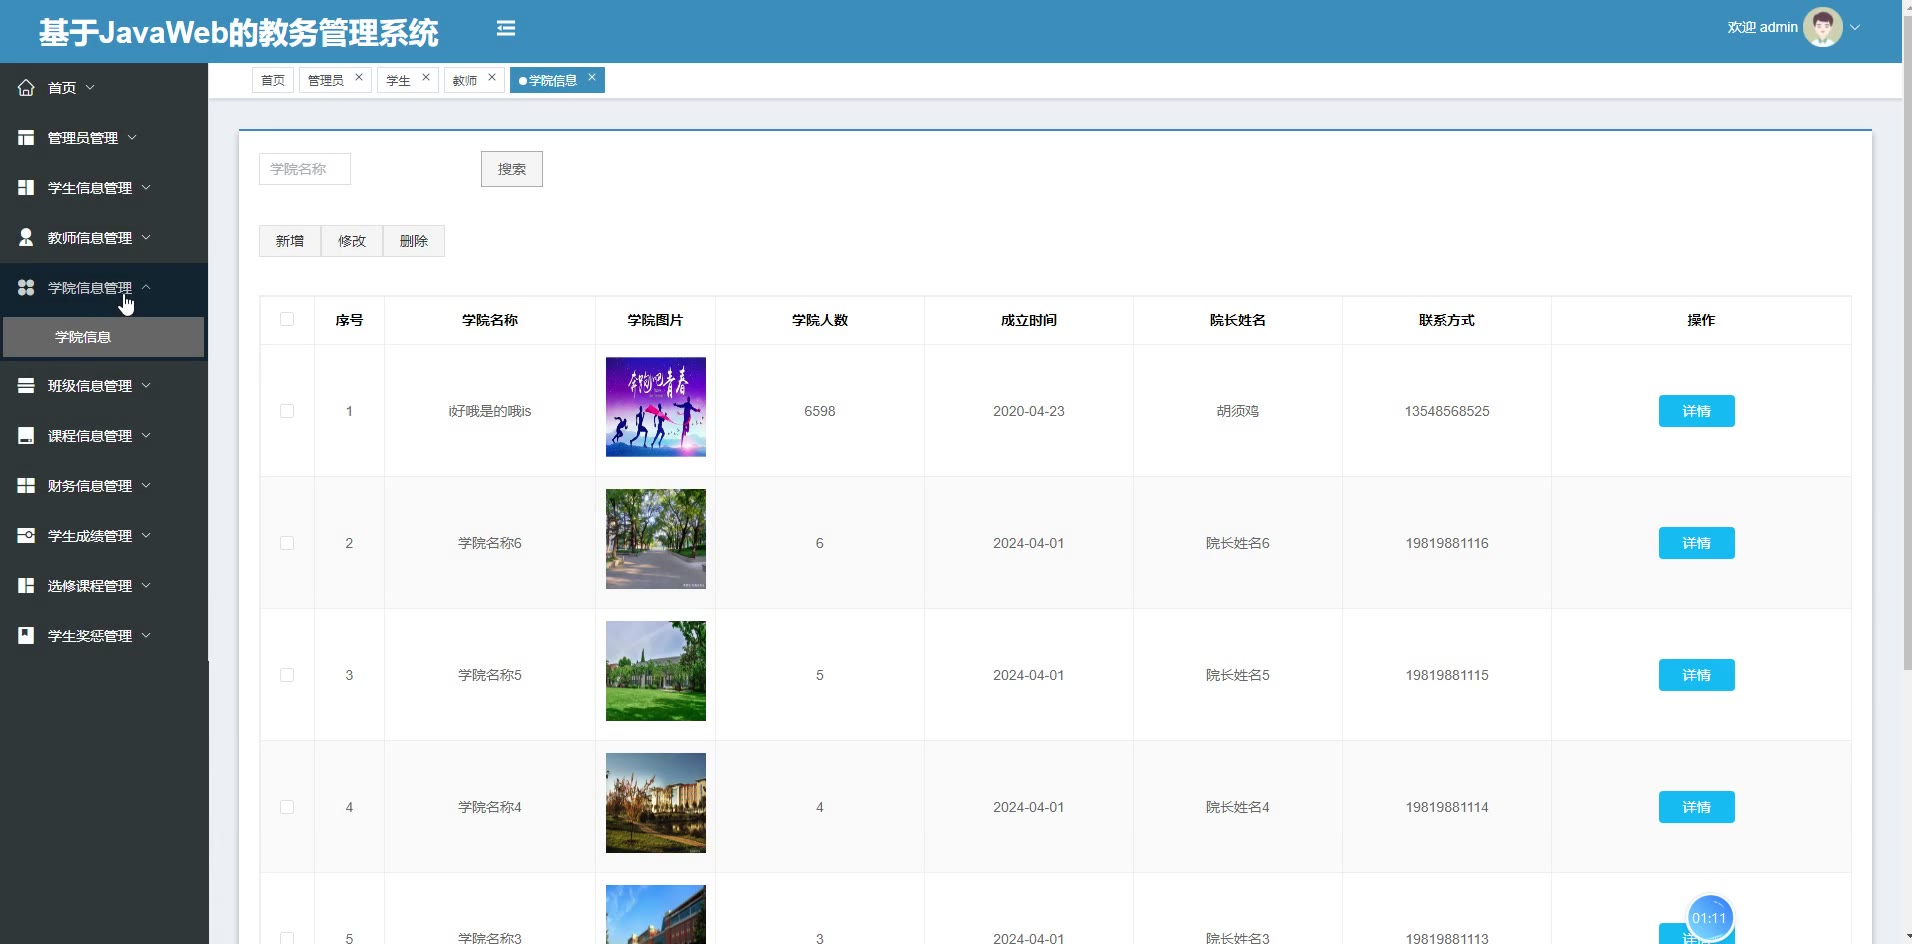Click the 学院人数 column header
The width and height of the screenshot is (1912, 944).
(x=820, y=320)
